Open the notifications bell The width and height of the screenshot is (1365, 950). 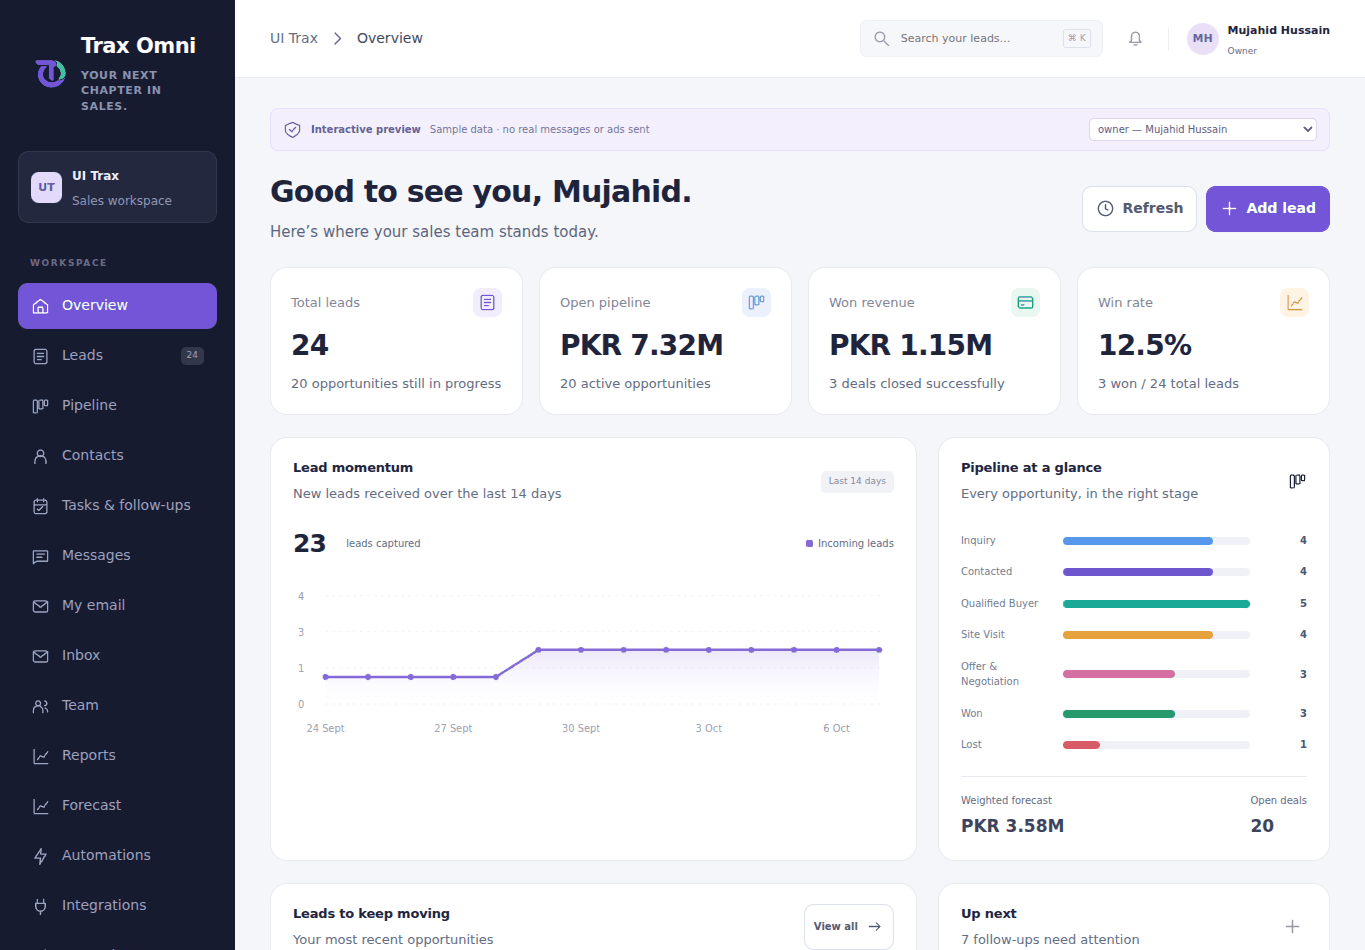coord(1135,38)
